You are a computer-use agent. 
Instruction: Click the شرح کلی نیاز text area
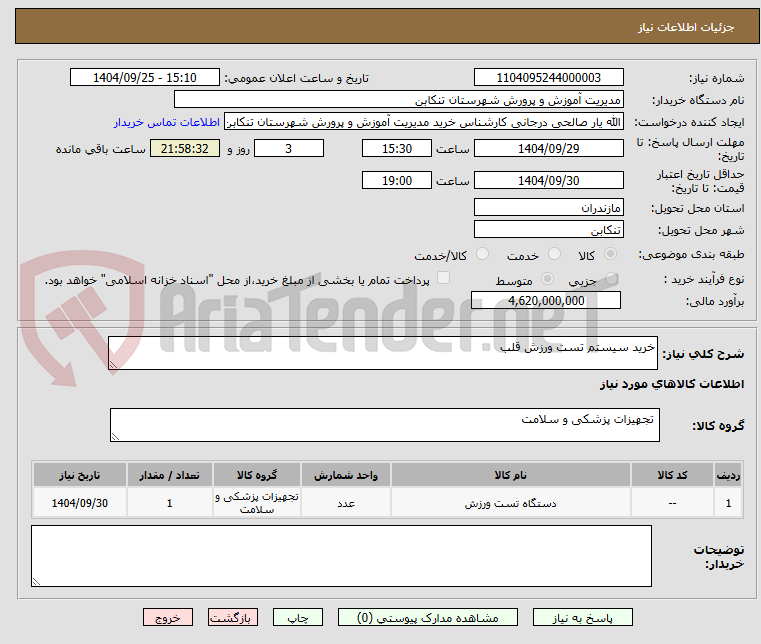coord(383,353)
